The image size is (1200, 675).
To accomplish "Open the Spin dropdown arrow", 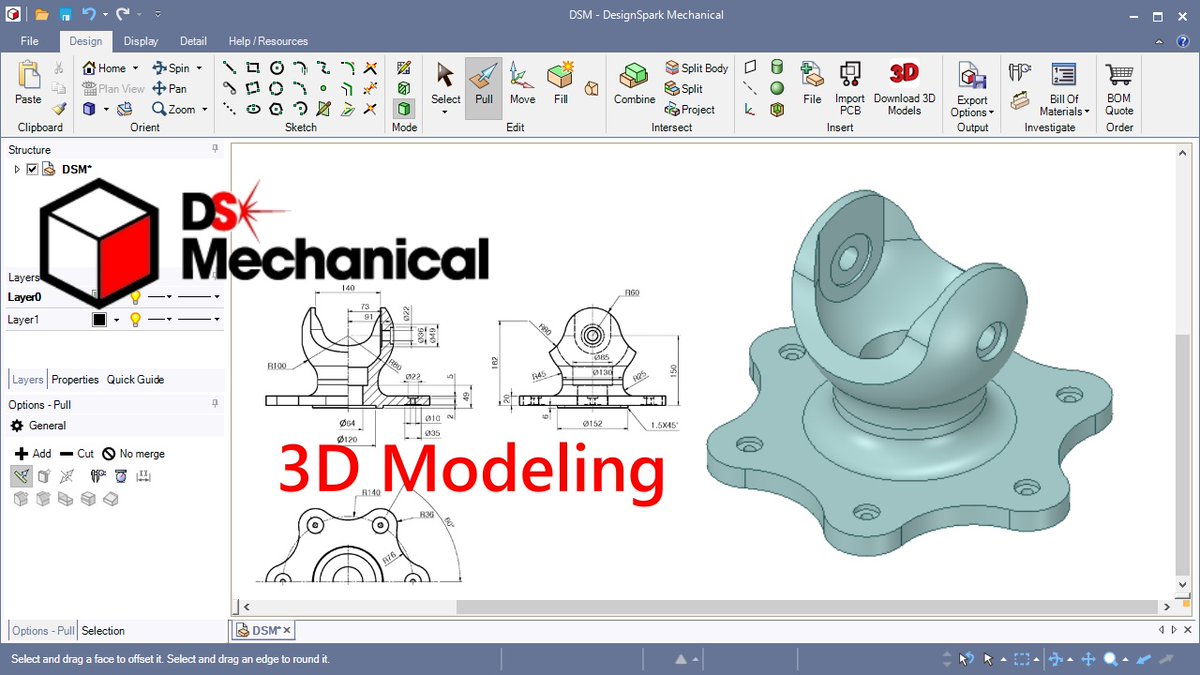I will click(x=198, y=68).
